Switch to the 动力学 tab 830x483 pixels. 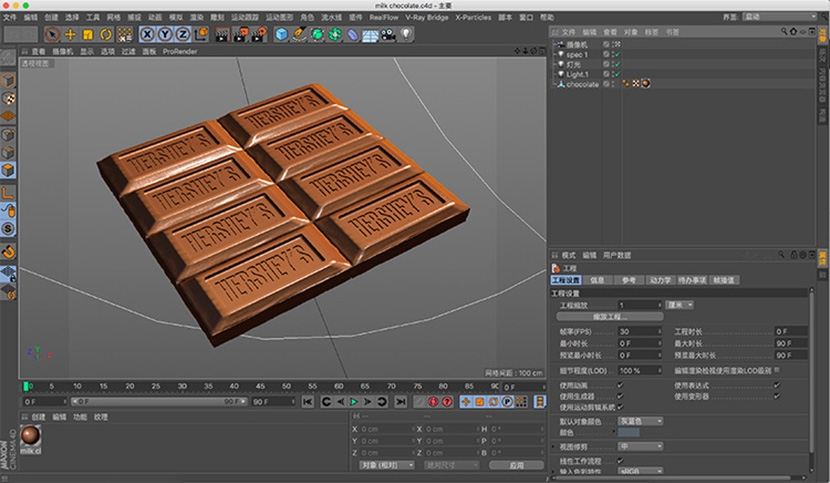point(660,280)
